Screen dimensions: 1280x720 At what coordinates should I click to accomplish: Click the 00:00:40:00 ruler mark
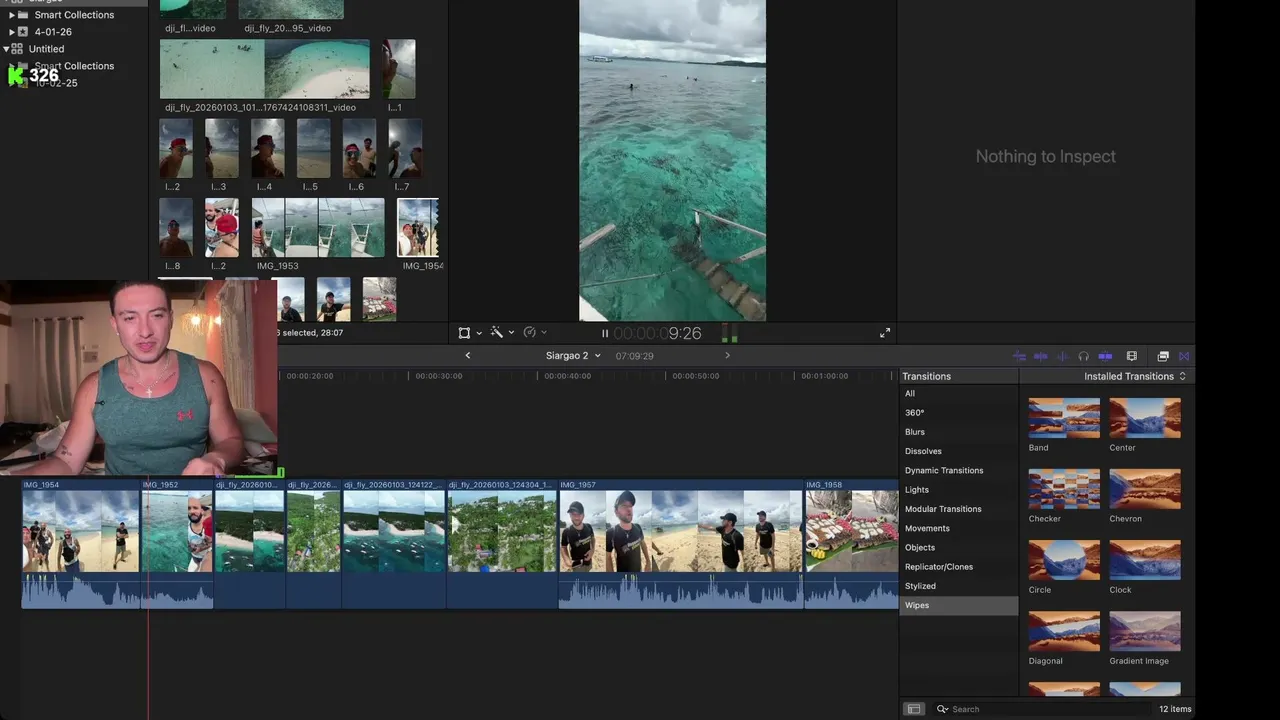567,376
